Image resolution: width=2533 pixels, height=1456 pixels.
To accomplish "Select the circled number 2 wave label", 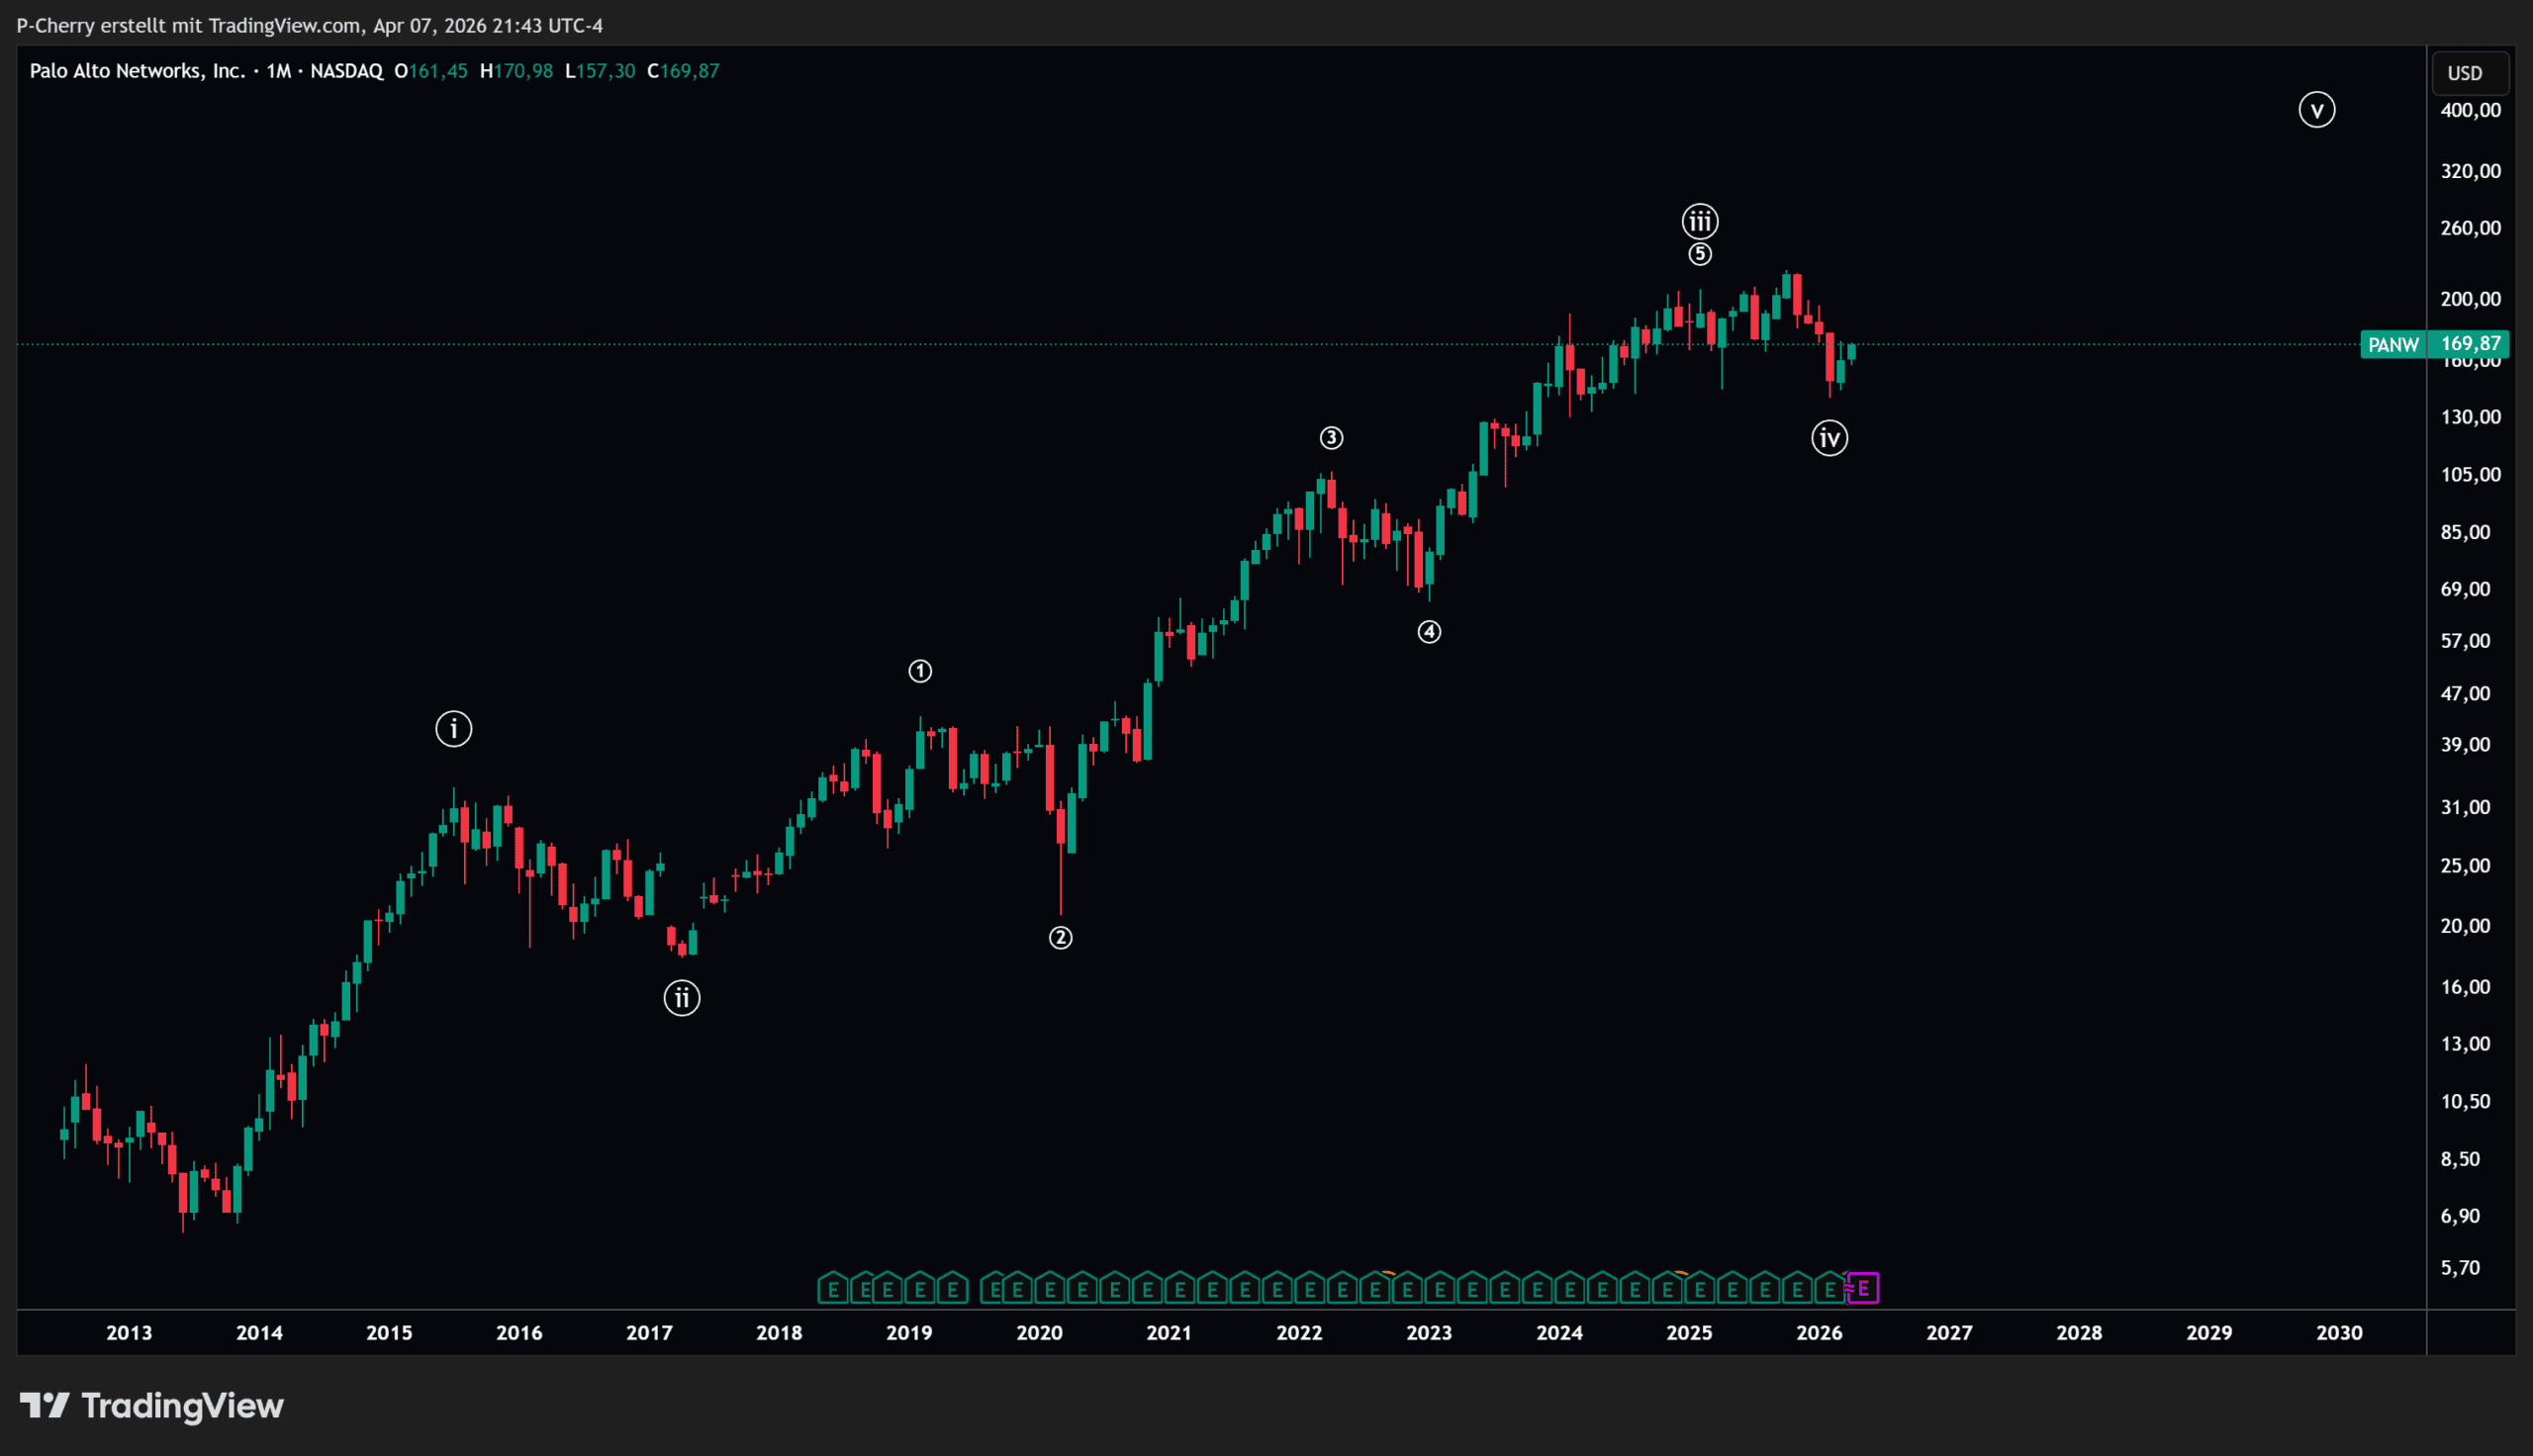I will coord(1060,938).
